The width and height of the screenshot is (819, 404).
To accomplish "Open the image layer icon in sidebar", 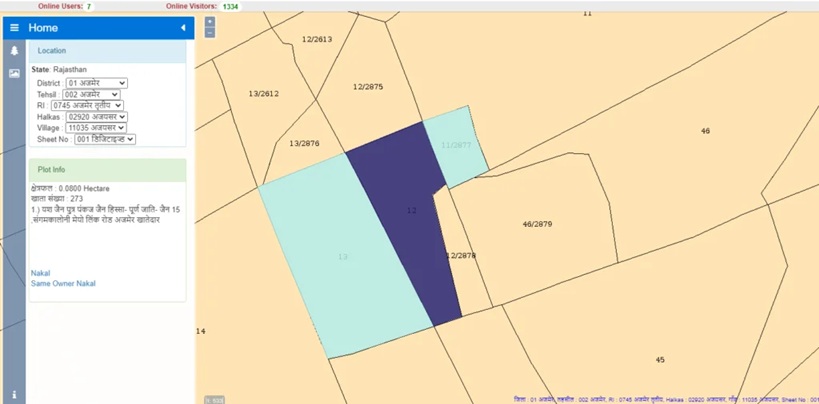I will click(x=14, y=74).
